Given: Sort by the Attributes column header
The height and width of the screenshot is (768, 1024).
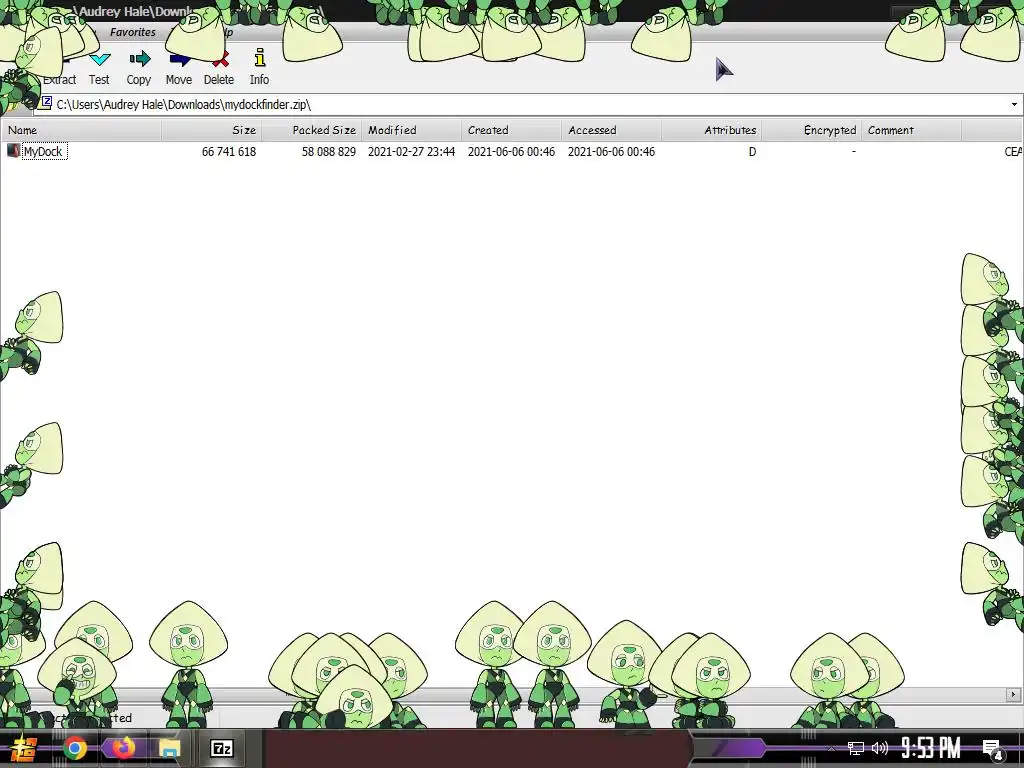Looking at the screenshot, I should (711, 130).
